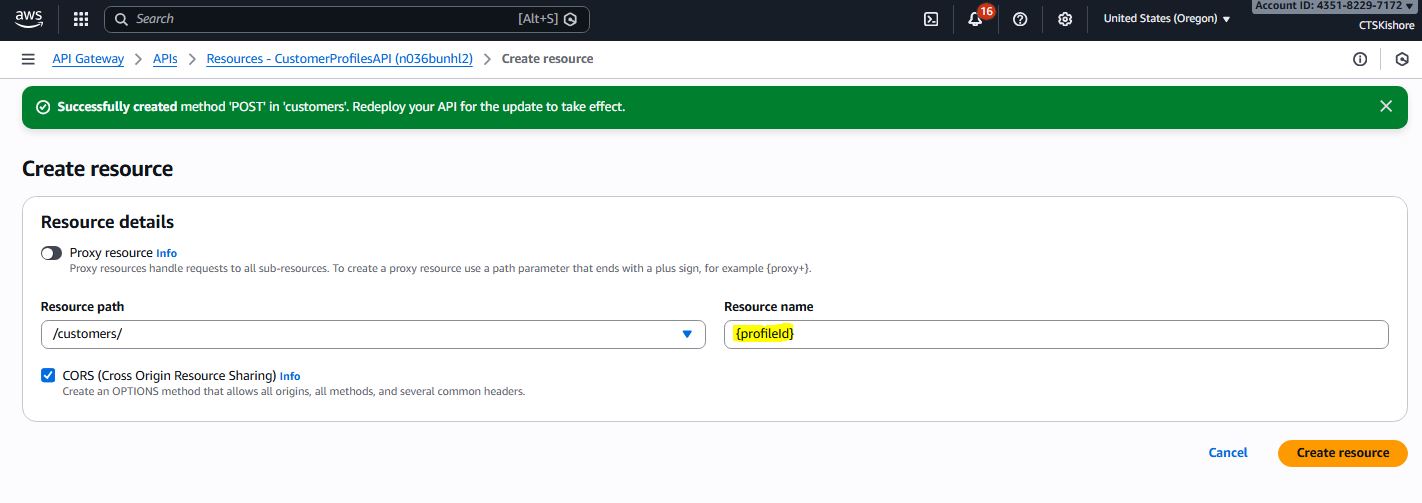This screenshot has width=1422, height=503.
Task: Open the United States (Oregon) region selector
Action: [x=1166, y=19]
